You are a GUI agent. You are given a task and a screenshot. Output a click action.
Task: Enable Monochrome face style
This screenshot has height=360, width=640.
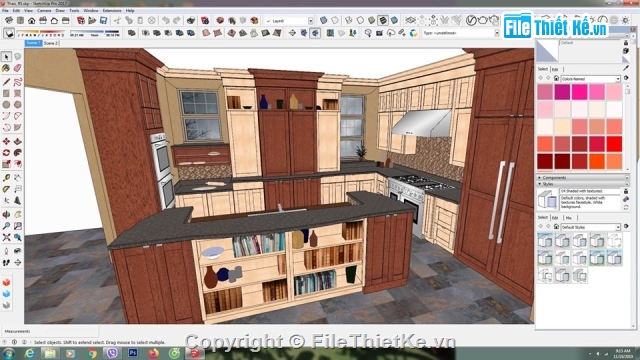[x=394, y=20]
